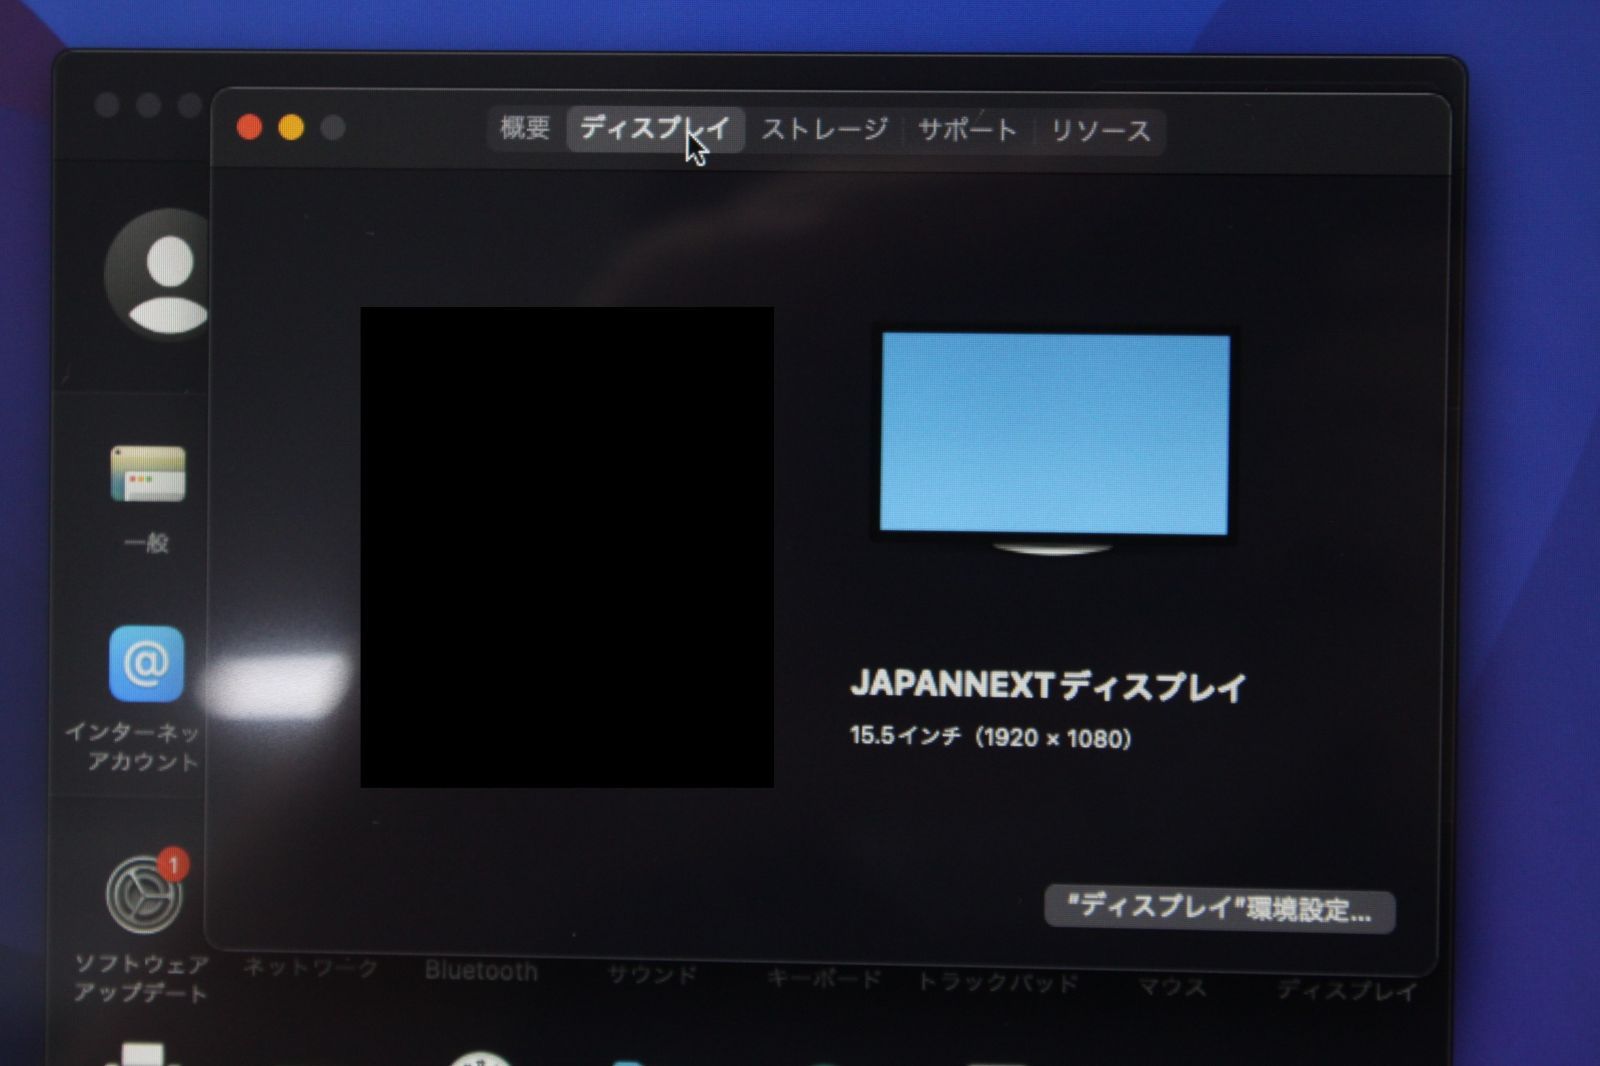Click the user account avatar icon

coord(160,275)
